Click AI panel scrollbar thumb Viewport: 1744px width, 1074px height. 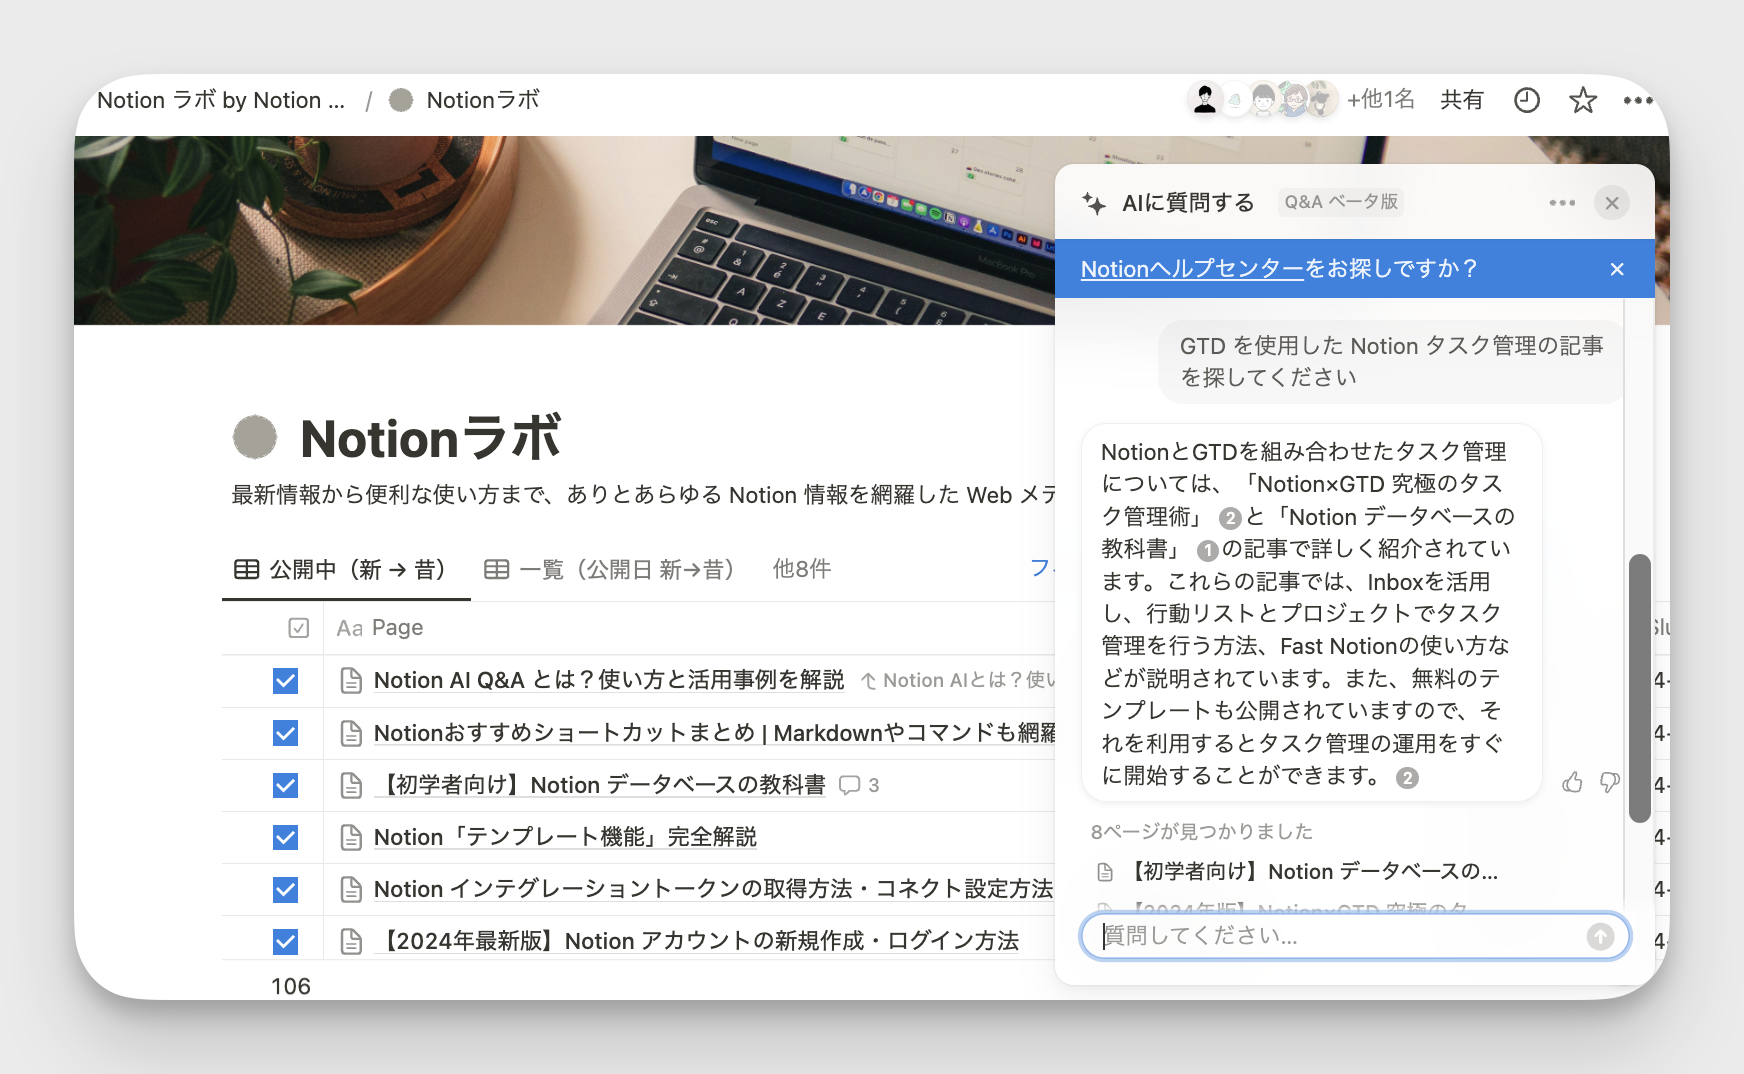click(1639, 688)
